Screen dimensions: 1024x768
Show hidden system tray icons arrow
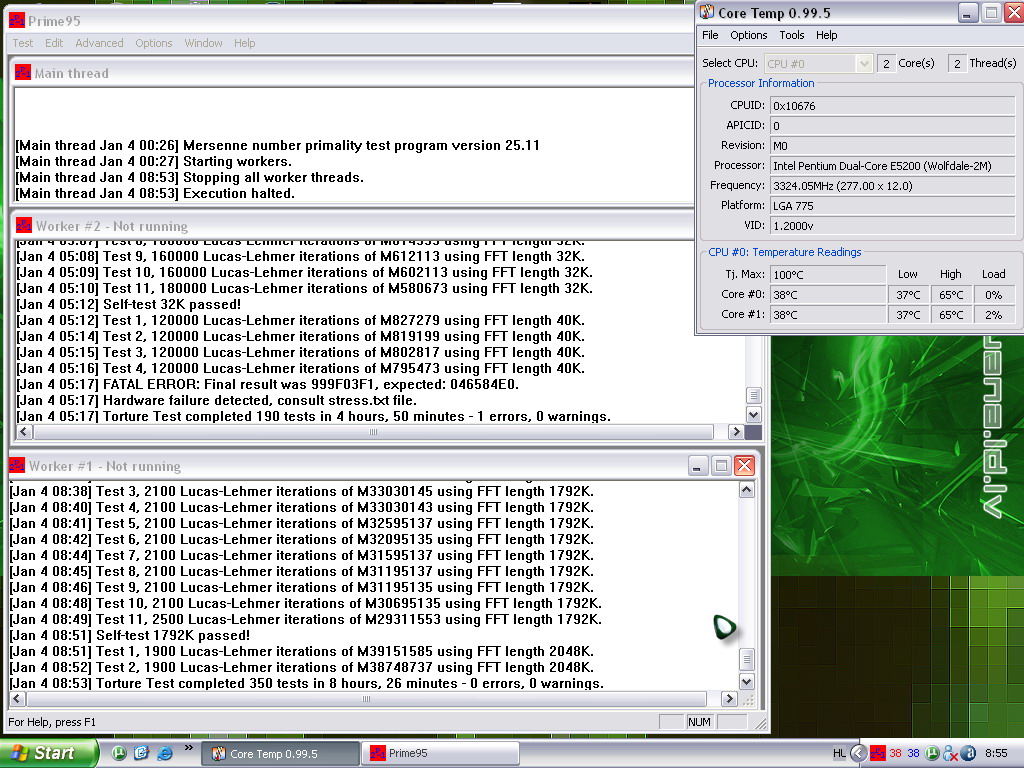[x=858, y=754]
